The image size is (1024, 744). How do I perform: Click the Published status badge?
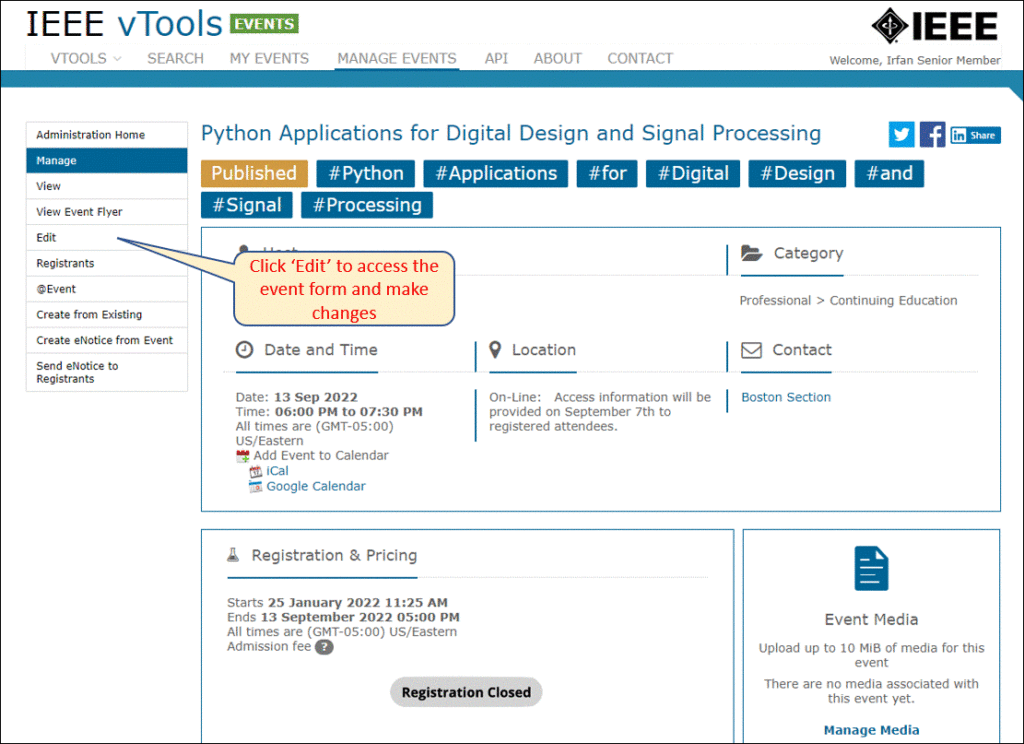tap(254, 173)
